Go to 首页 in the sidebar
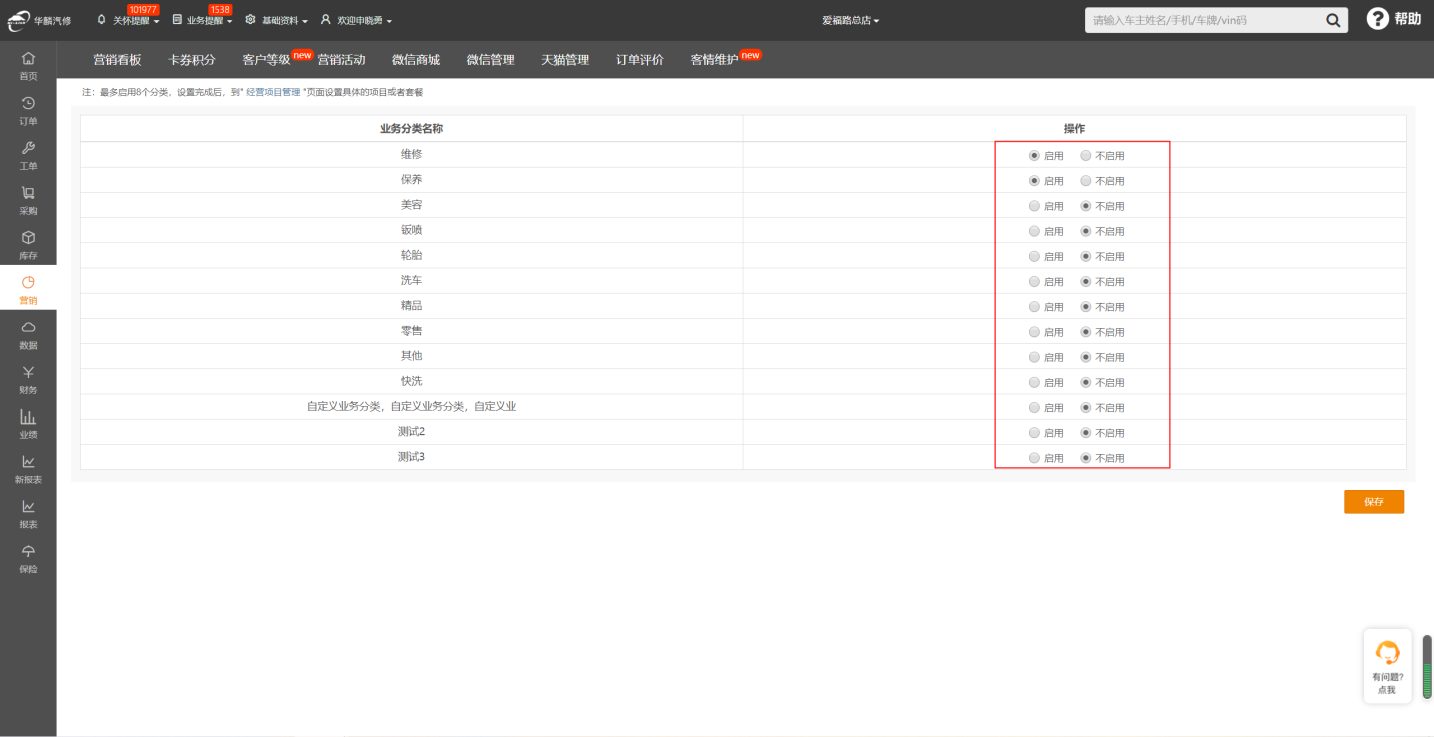Viewport: 1434px width, 737px height. click(x=28, y=66)
